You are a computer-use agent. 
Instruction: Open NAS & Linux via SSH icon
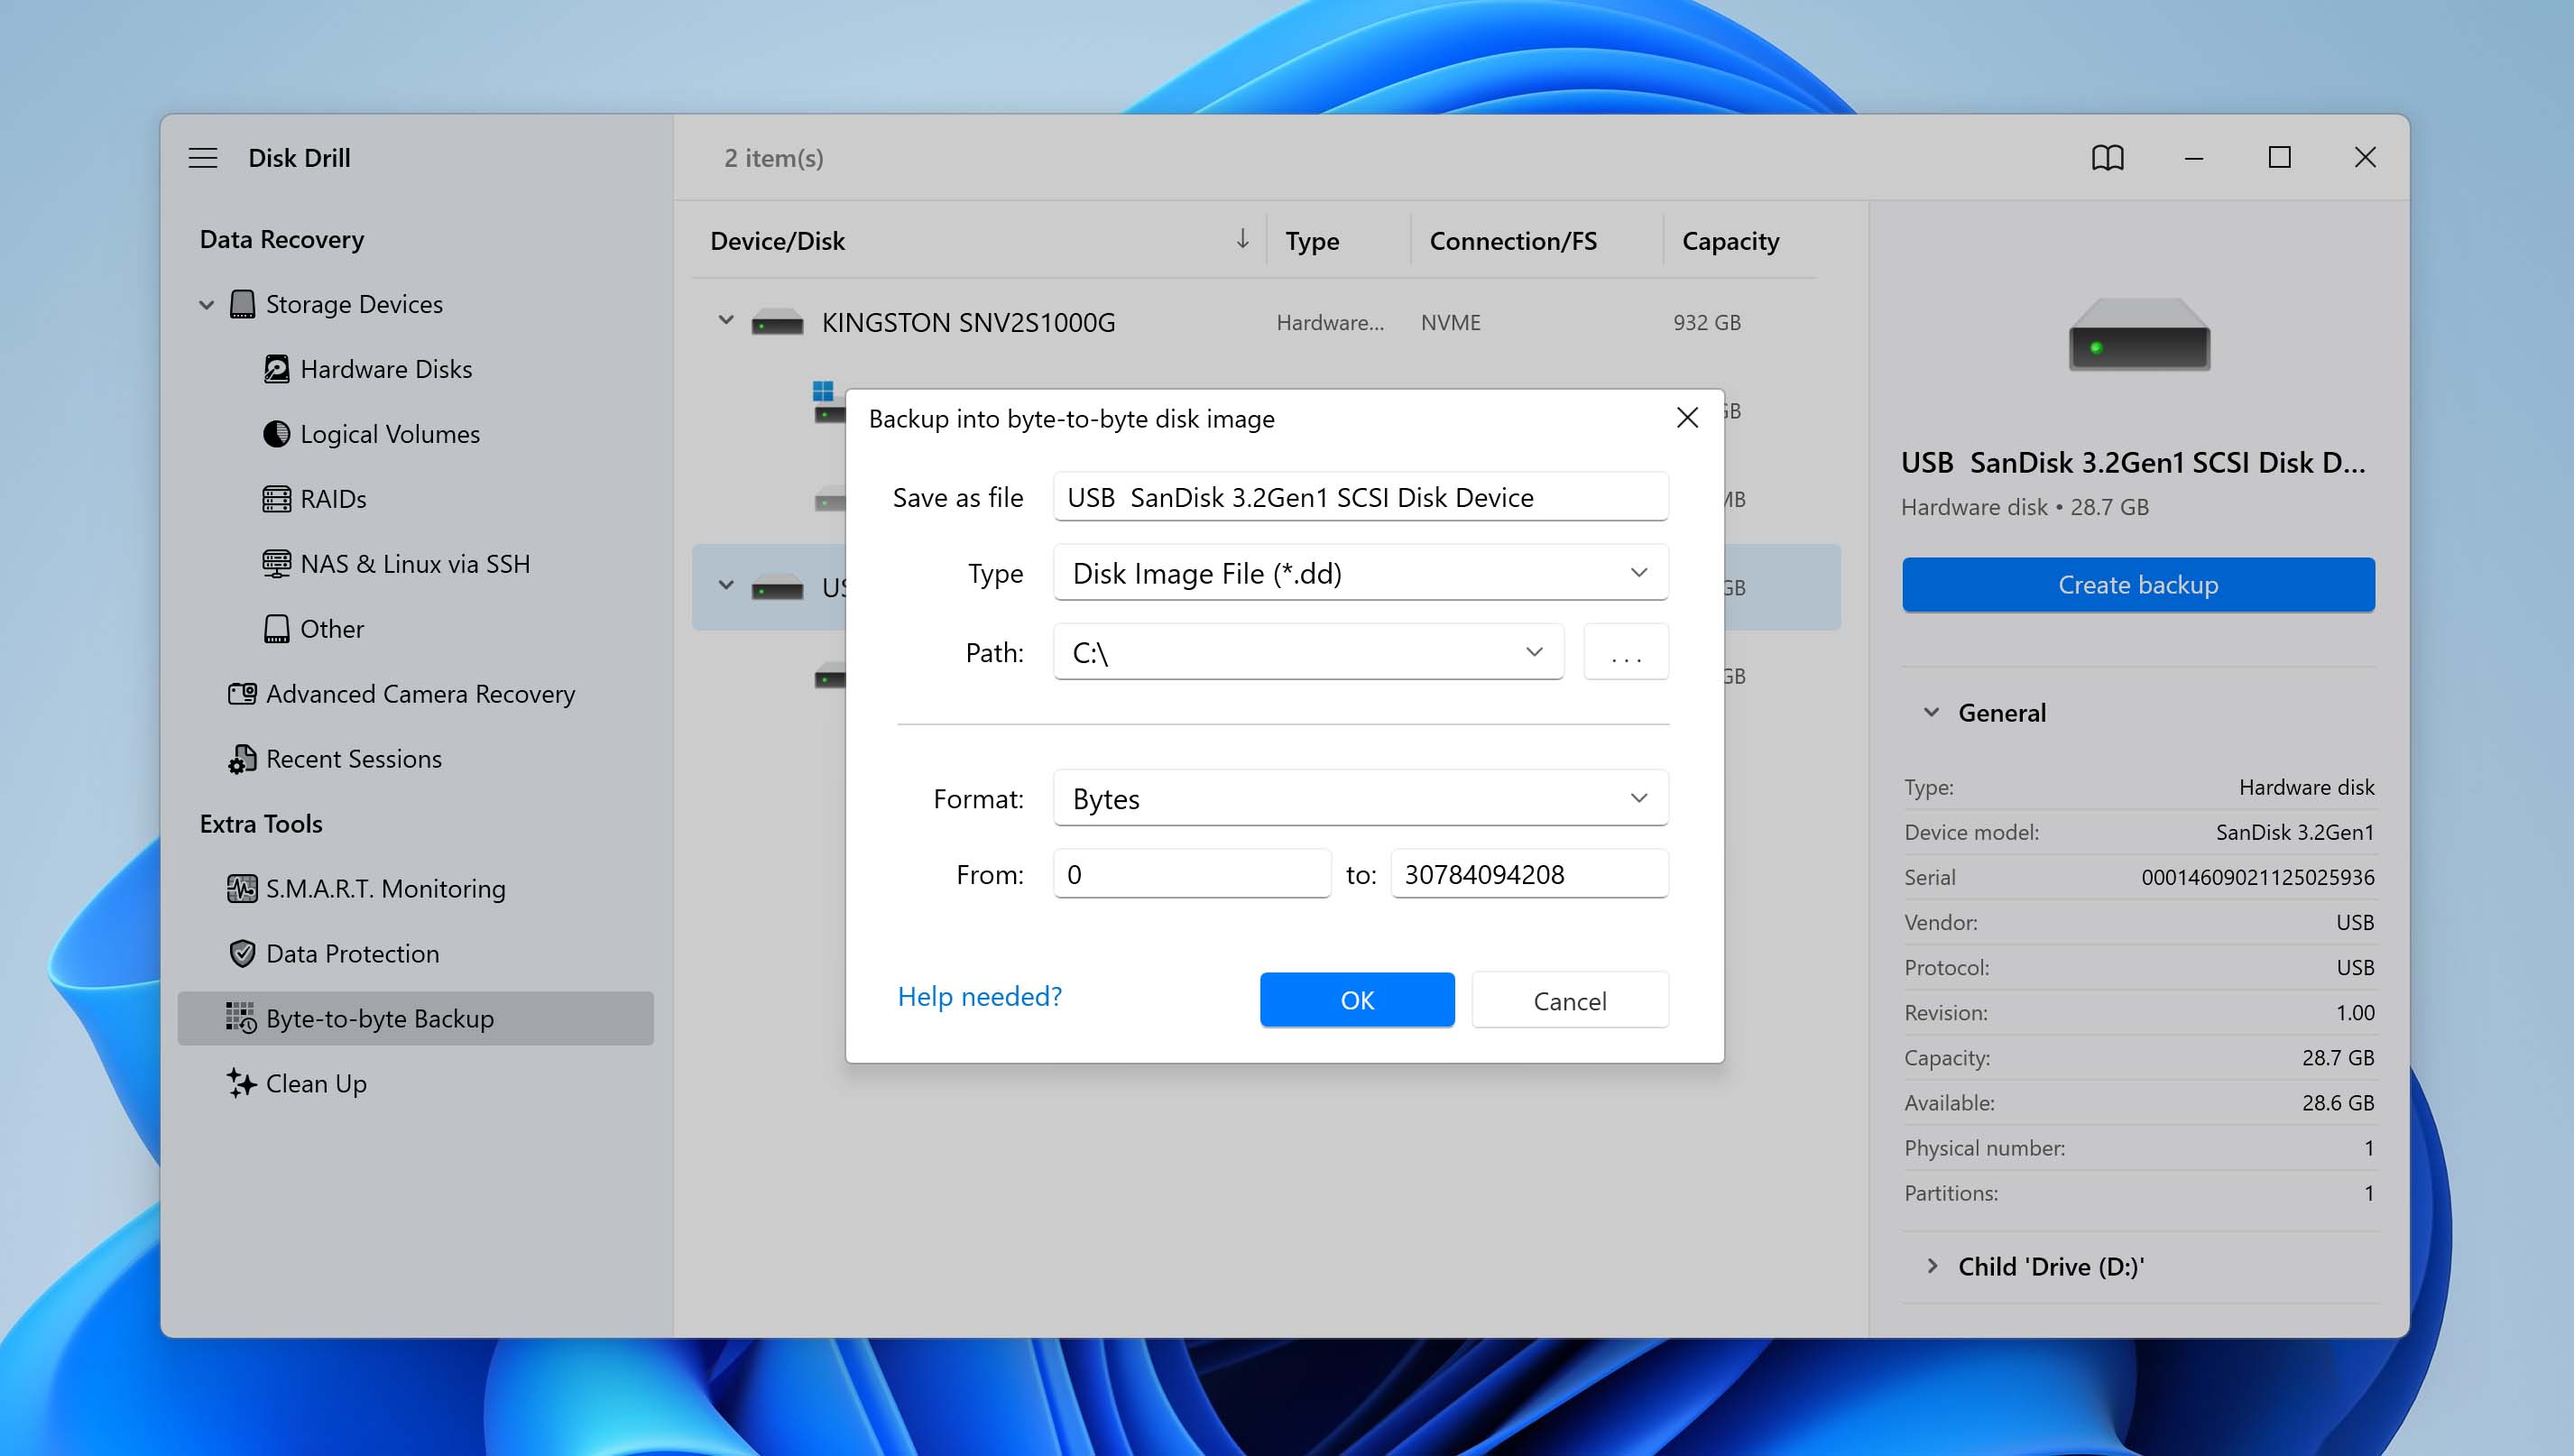(x=277, y=563)
